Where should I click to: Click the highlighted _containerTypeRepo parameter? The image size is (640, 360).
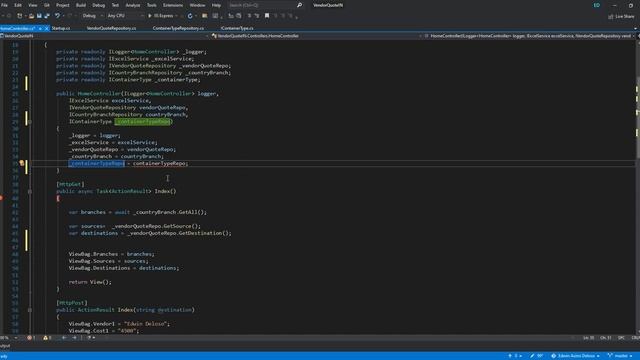(142, 122)
